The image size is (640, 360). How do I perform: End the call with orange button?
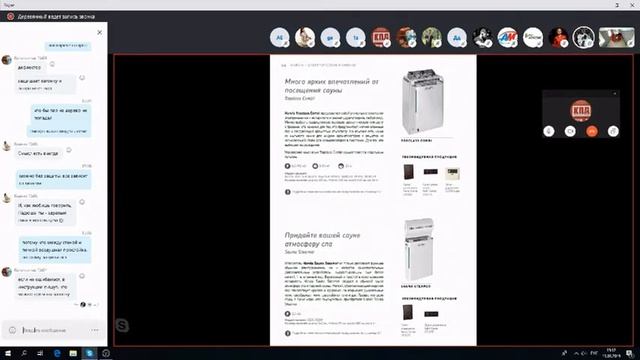click(592, 131)
